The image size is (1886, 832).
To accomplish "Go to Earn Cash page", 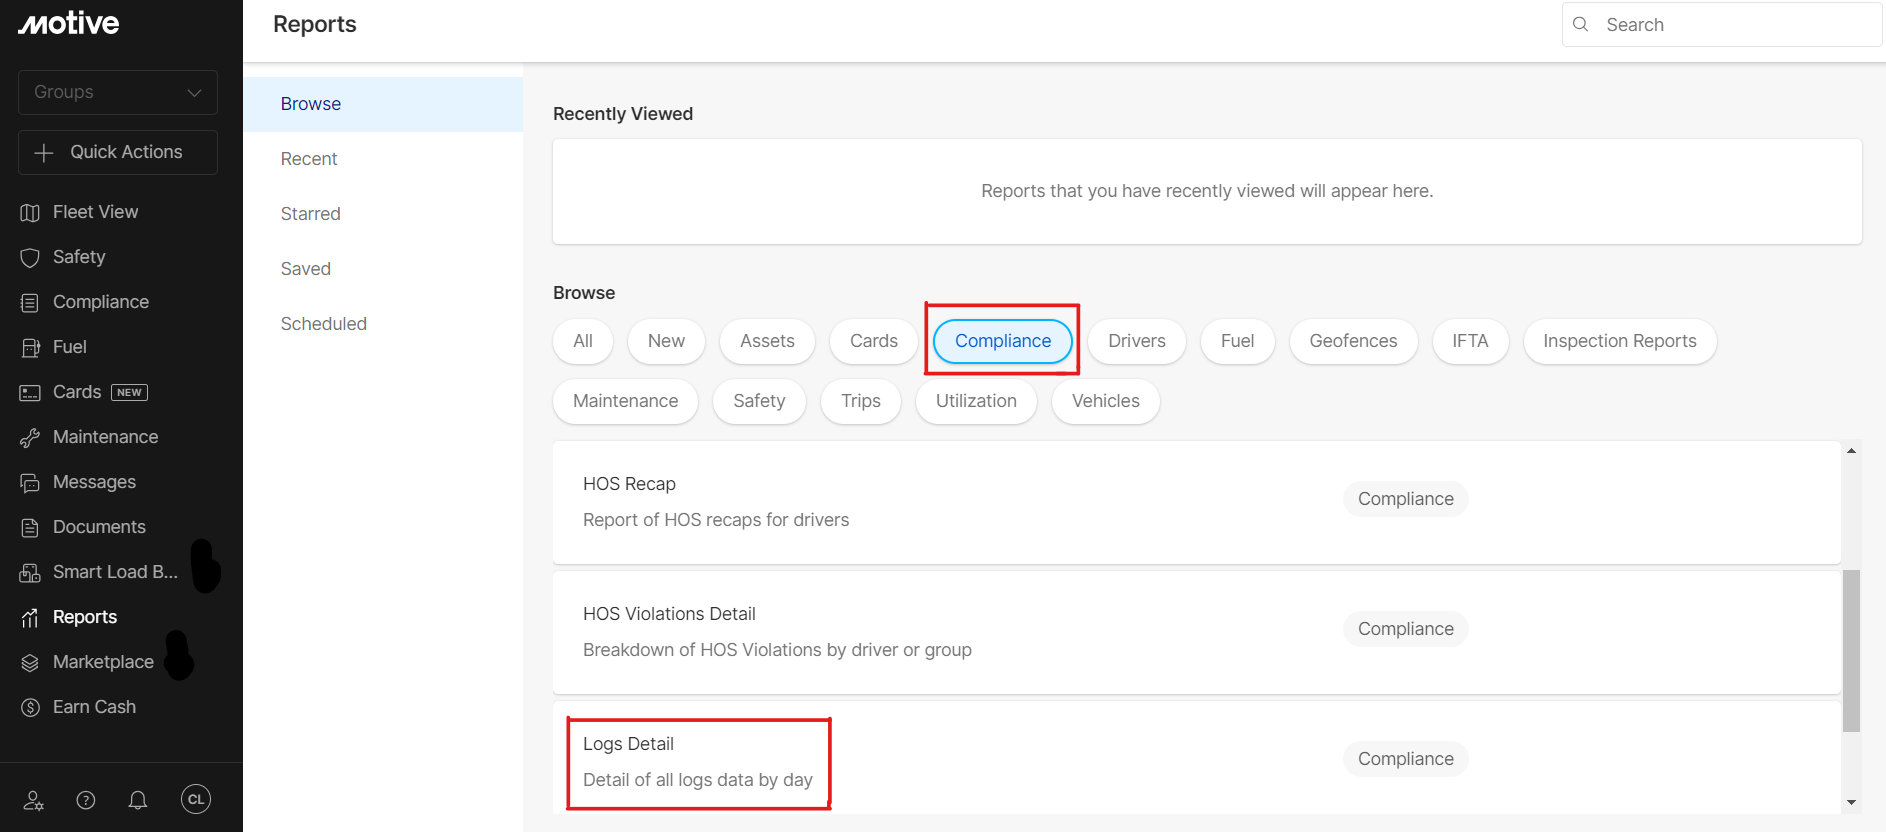I will [x=94, y=707].
